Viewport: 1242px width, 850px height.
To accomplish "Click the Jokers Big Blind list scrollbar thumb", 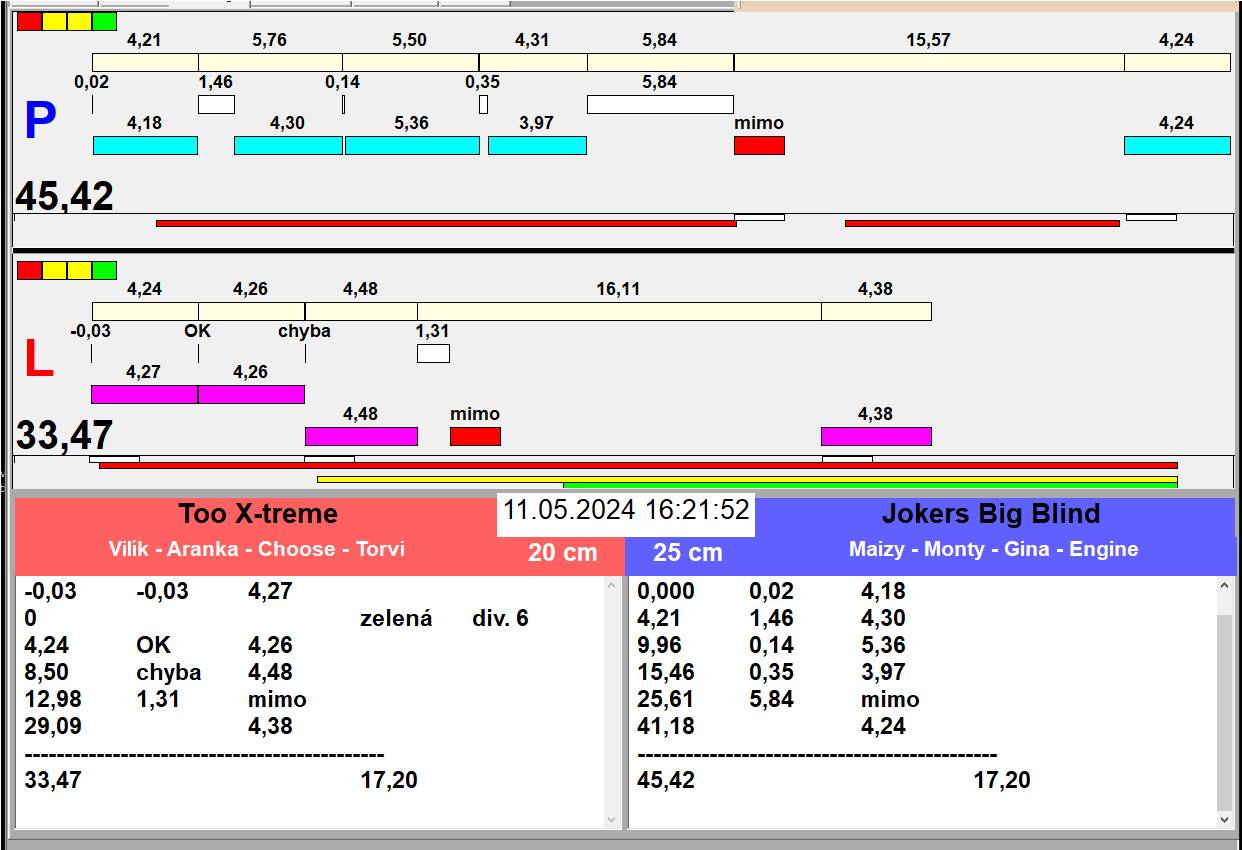I will pos(1226,713).
